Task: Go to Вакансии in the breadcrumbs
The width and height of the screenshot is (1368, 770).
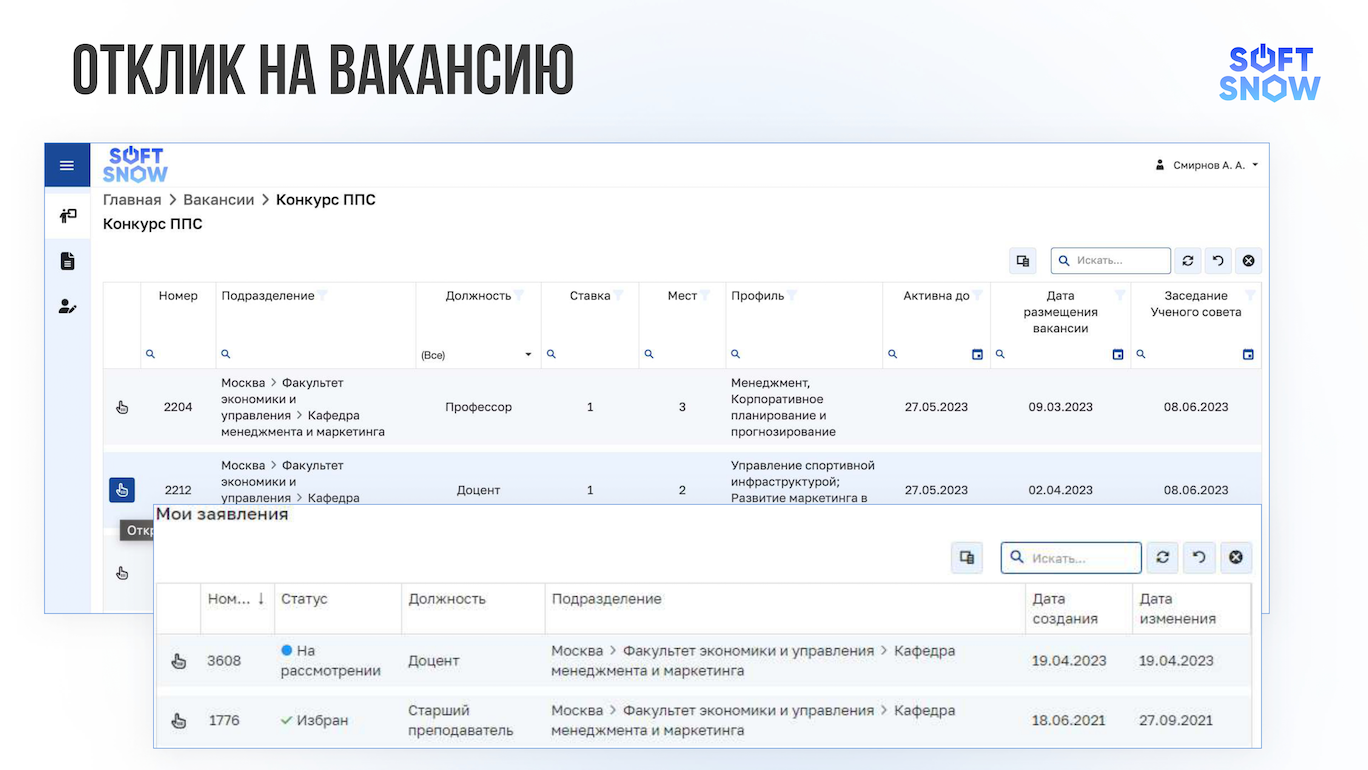Action: coord(218,200)
